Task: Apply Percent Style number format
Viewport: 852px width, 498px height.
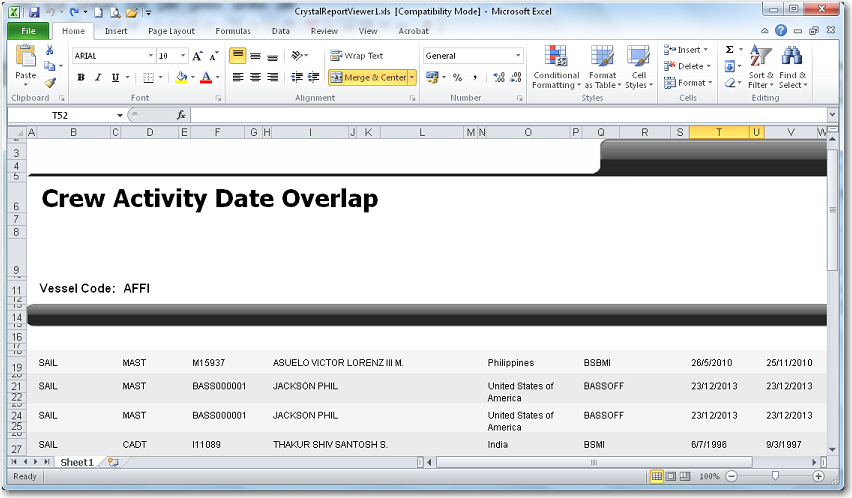Action: [456, 77]
